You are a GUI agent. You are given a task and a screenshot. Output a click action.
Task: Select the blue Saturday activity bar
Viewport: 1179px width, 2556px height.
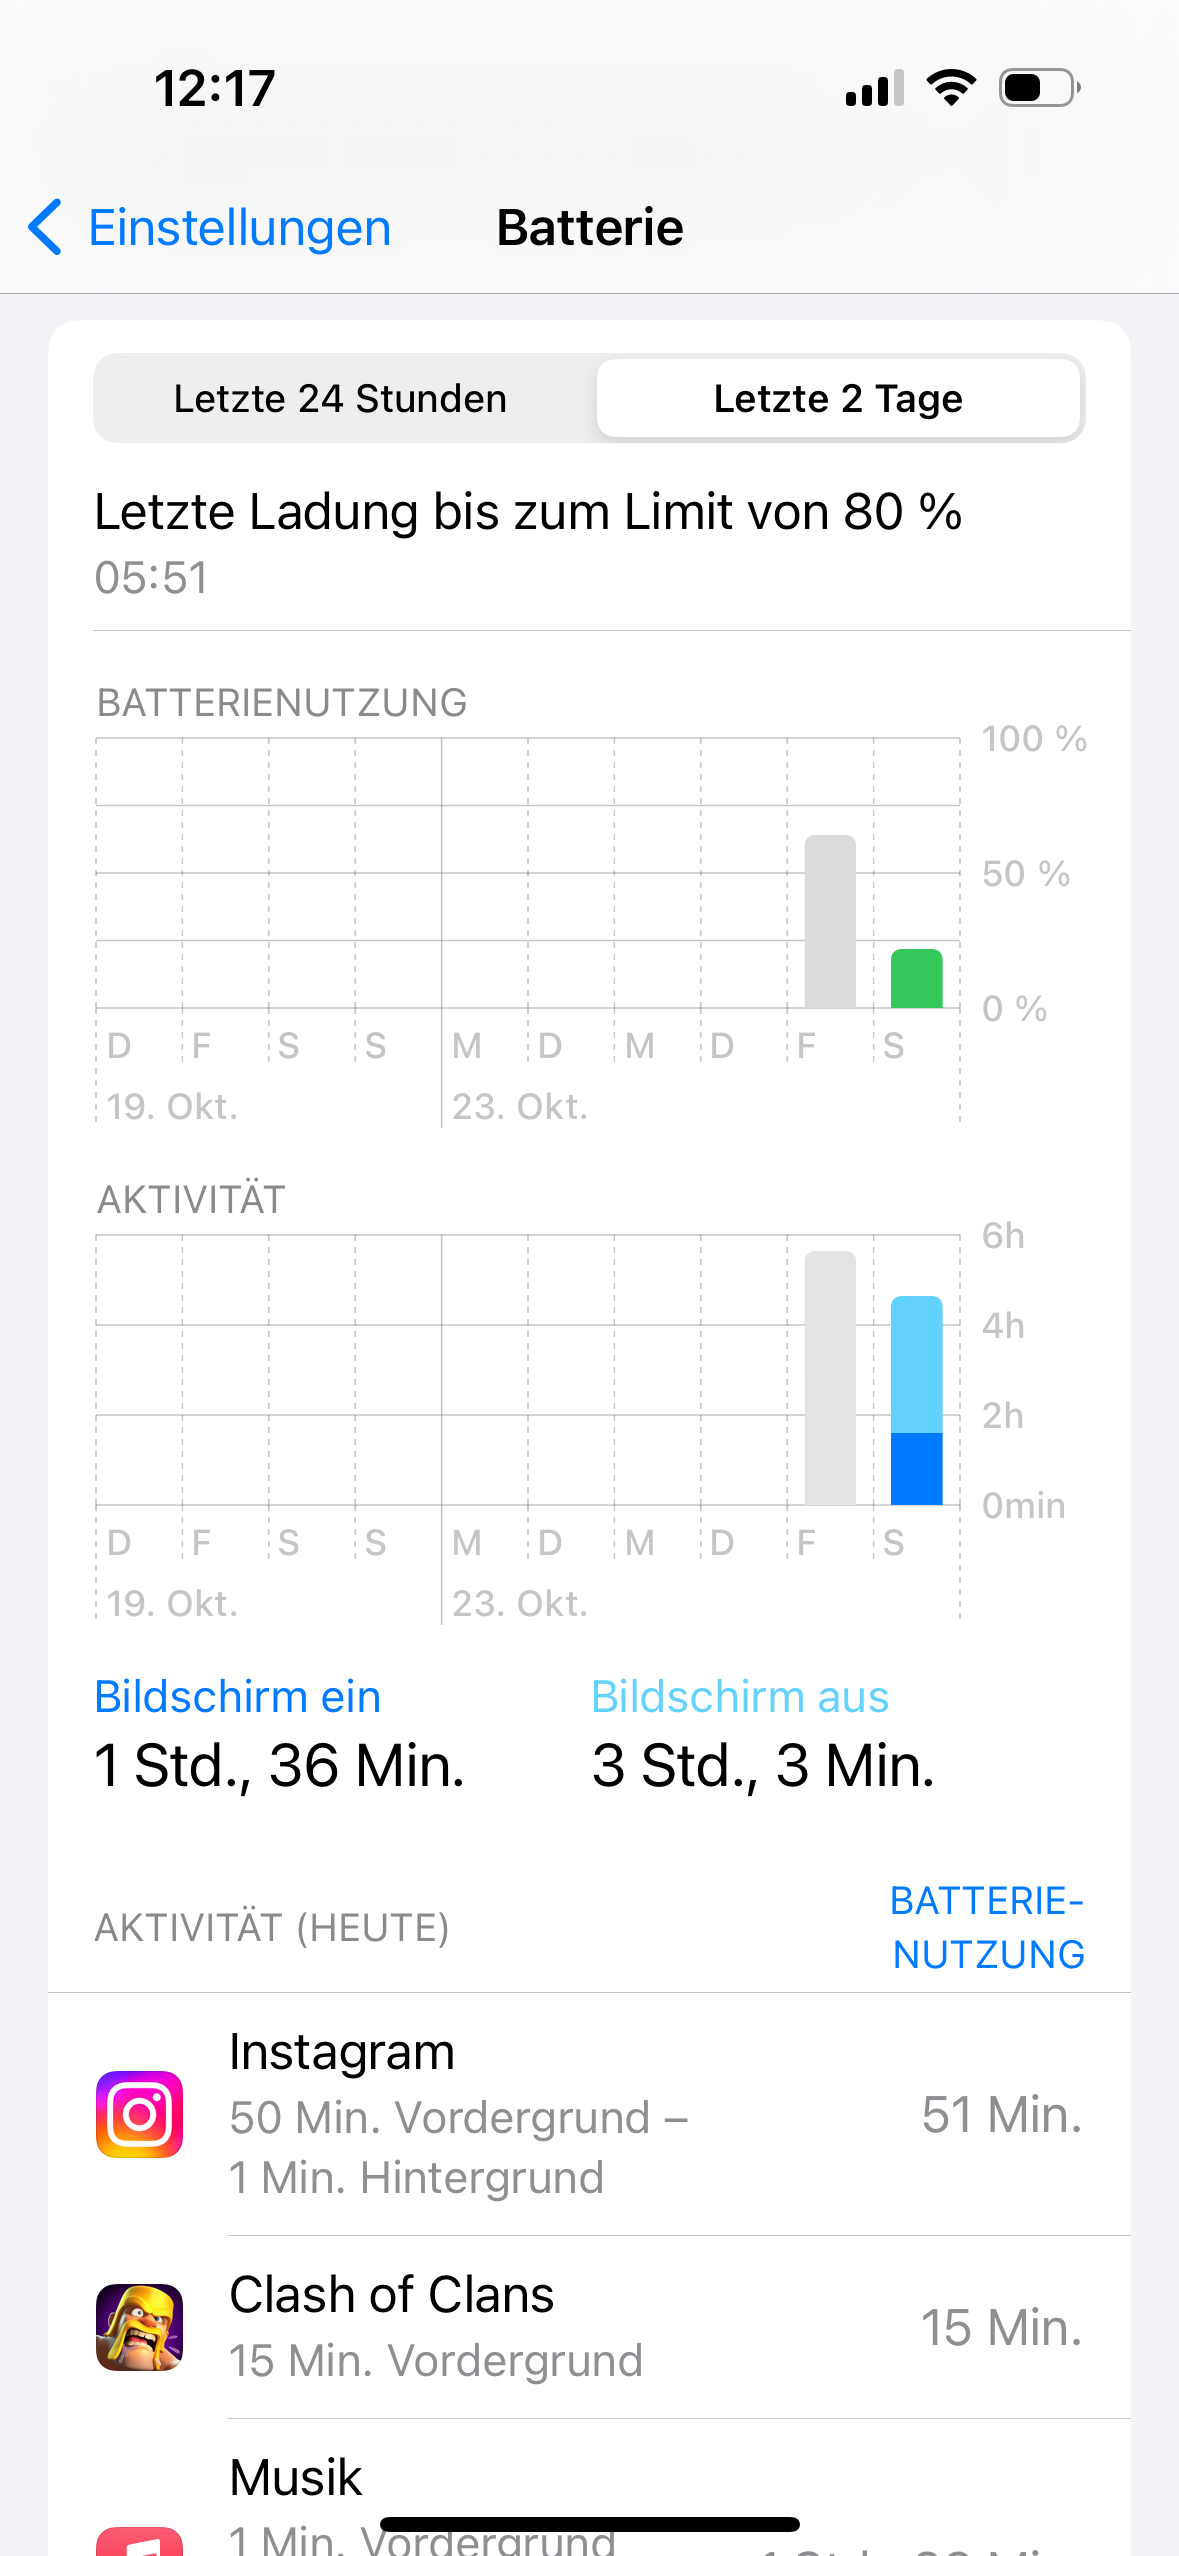[x=916, y=1400]
